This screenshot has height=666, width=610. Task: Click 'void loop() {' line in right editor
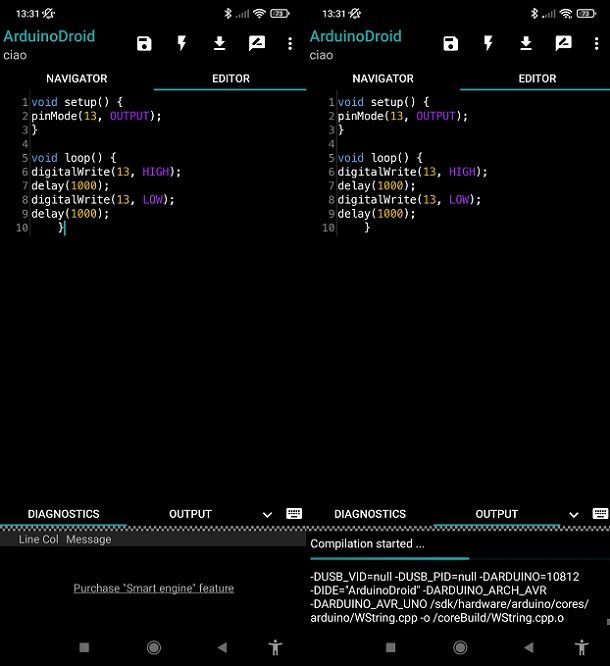click(x=380, y=158)
